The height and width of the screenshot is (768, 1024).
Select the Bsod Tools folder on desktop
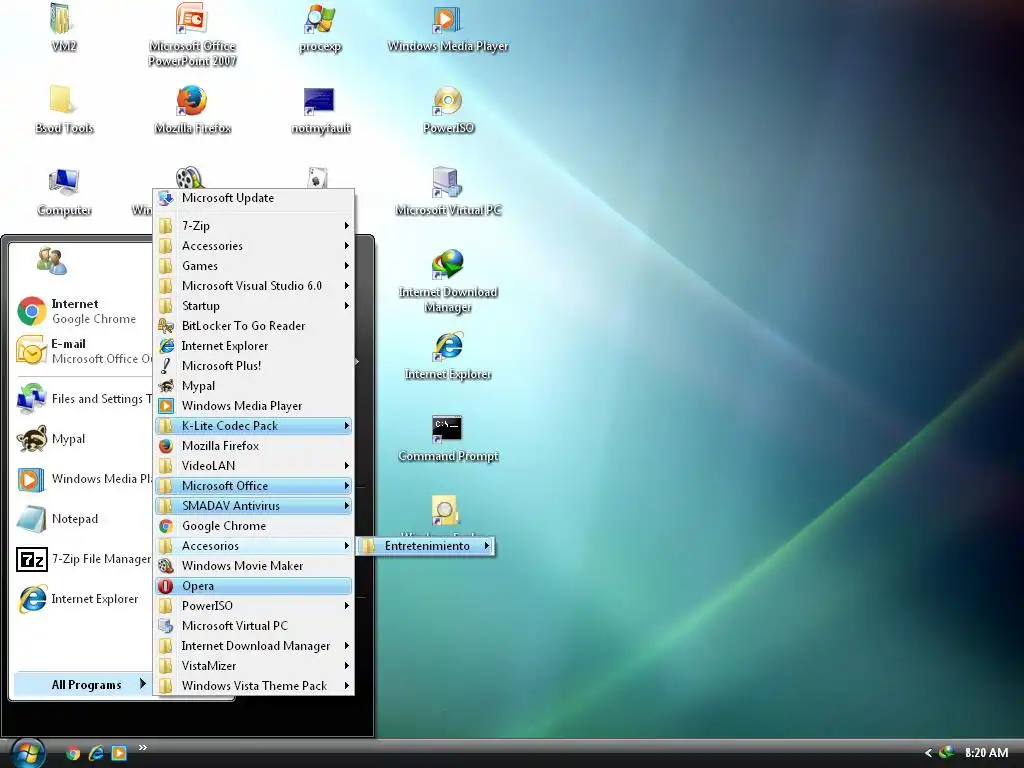[63, 109]
